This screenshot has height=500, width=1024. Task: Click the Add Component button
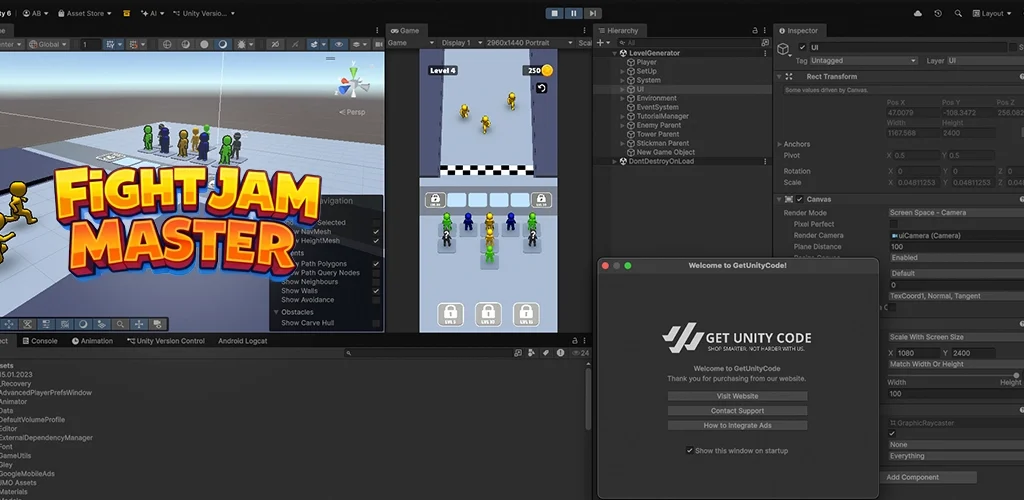click(929, 477)
